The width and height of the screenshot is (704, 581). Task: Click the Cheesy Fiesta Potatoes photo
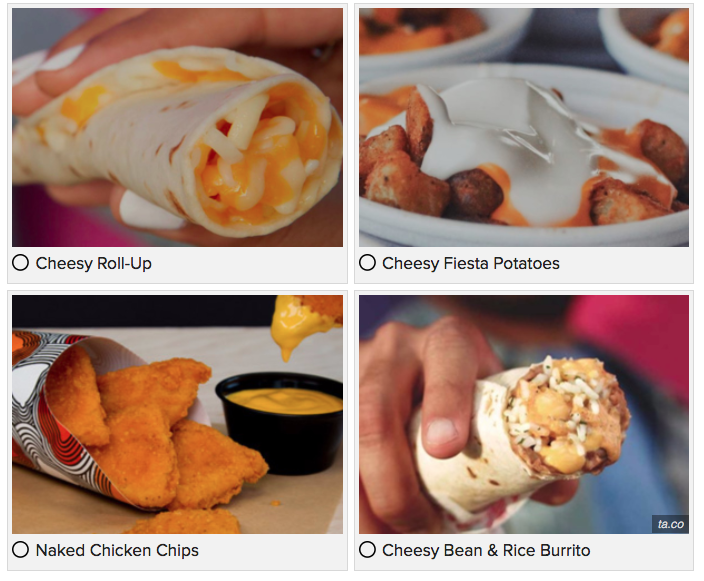[x=524, y=127]
